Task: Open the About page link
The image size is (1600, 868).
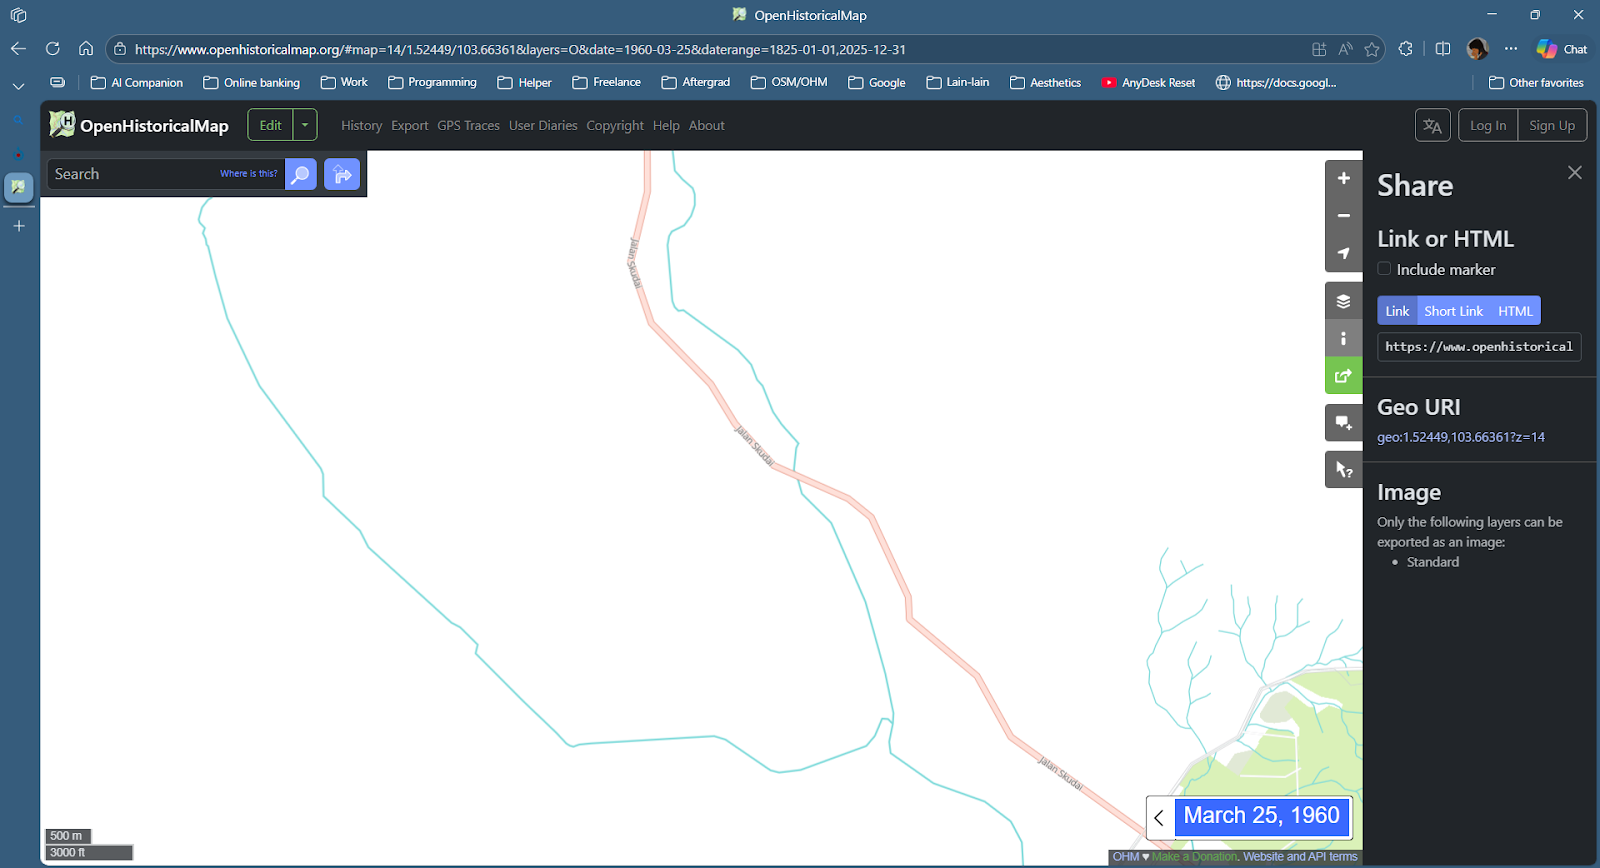Action: [706, 126]
